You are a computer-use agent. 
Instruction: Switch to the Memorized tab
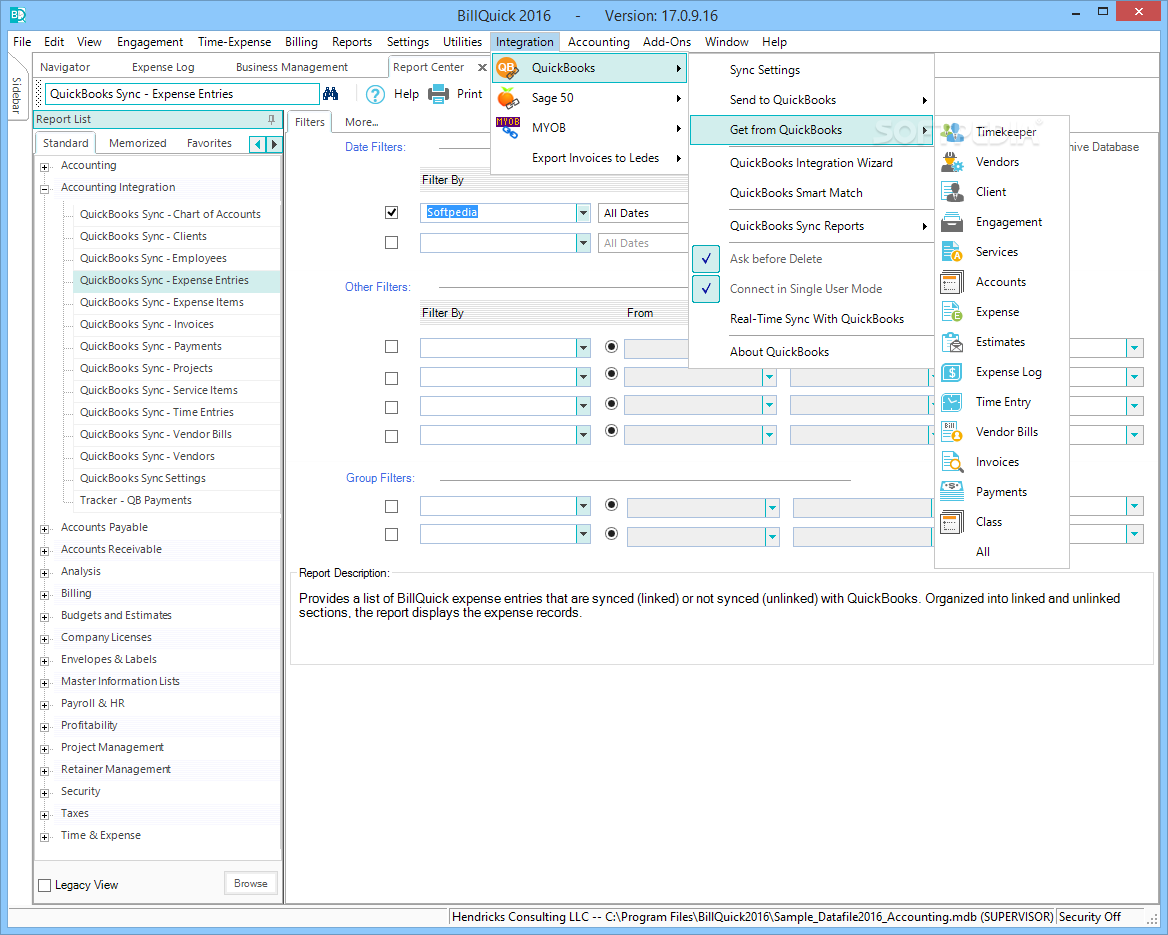138,143
